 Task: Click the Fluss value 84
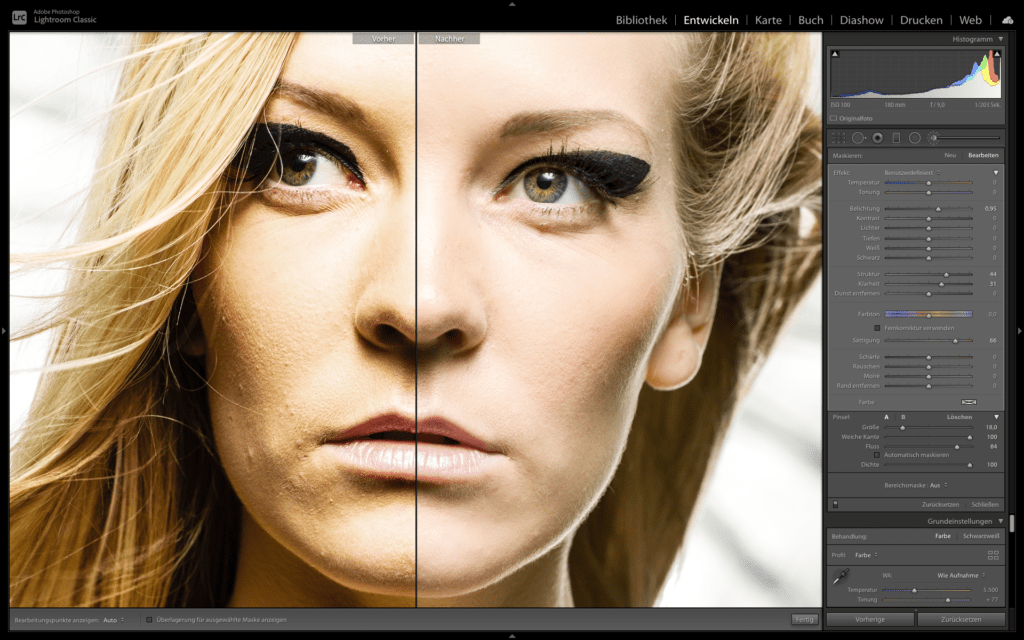click(x=993, y=447)
